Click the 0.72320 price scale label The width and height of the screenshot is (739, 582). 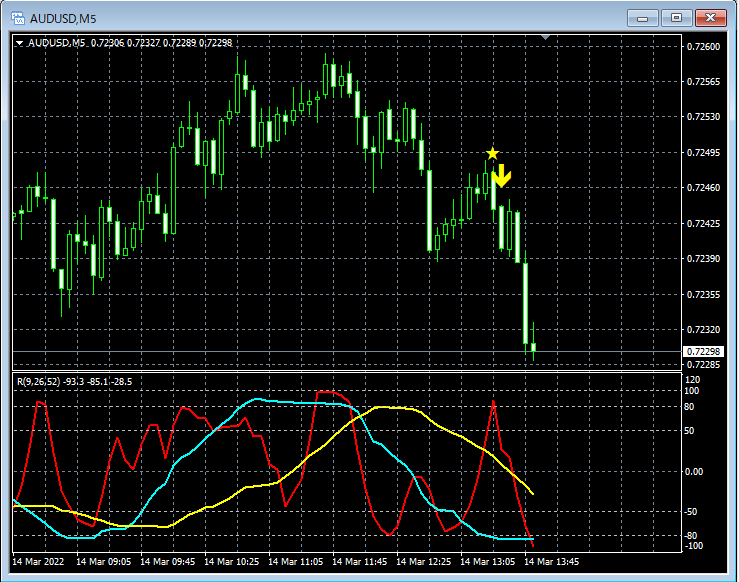click(704, 329)
